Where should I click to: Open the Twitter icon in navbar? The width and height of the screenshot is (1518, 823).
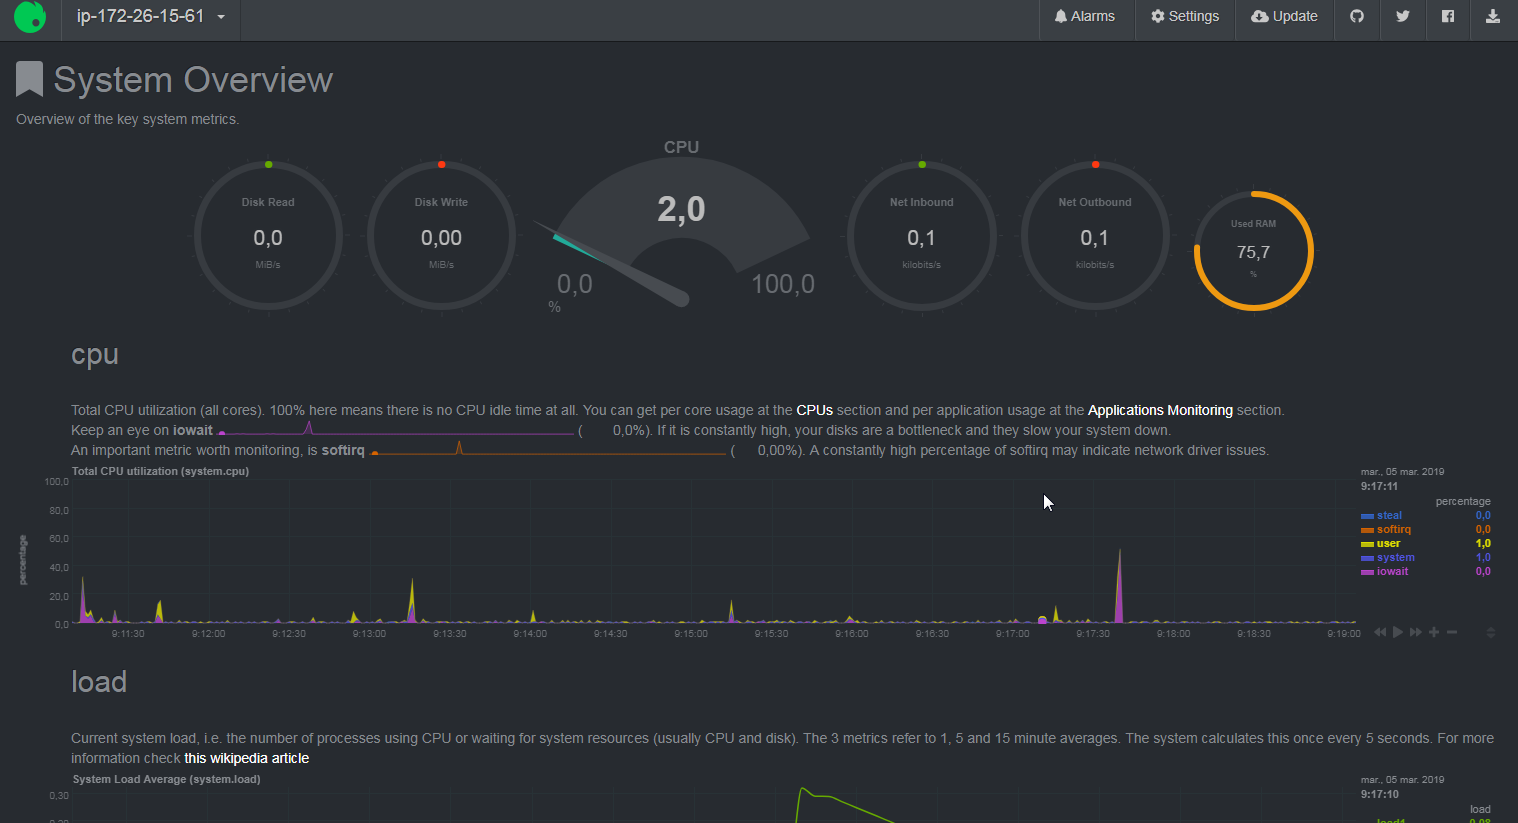tap(1402, 17)
